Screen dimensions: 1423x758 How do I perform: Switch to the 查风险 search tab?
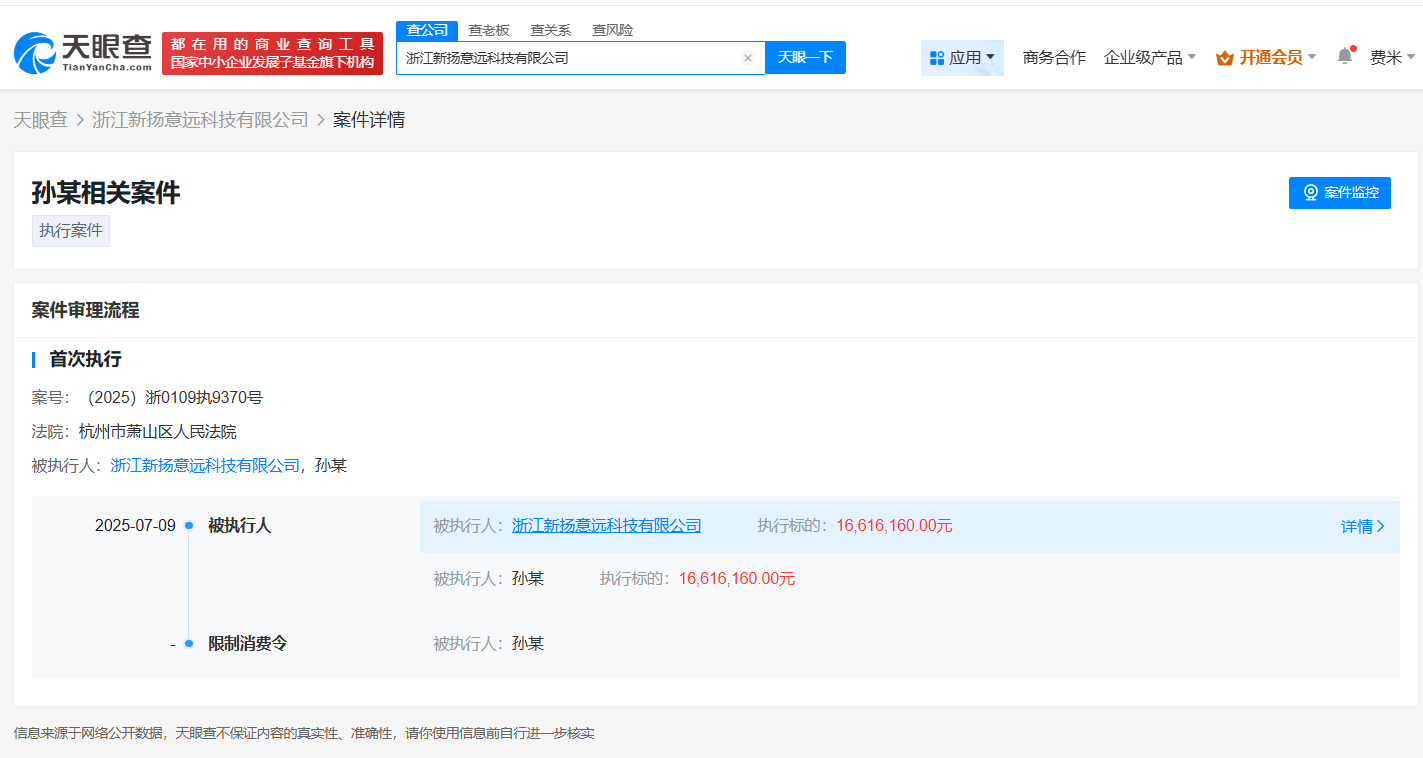point(612,30)
